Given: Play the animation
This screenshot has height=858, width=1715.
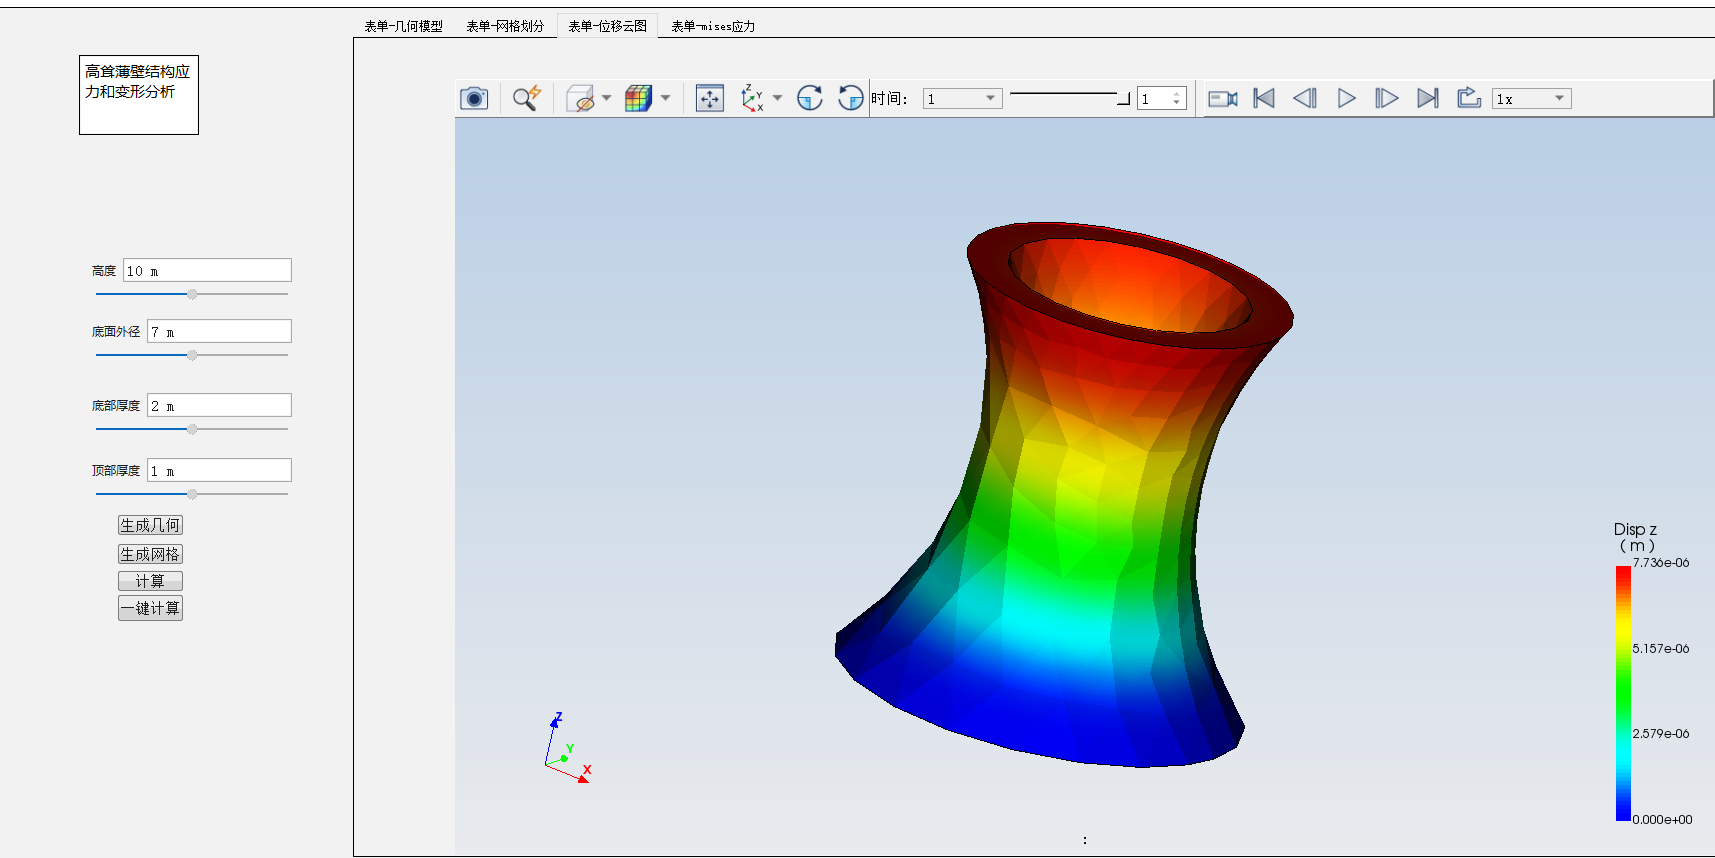Looking at the screenshot, I should pyautogui.click(x=1347, y=98).
